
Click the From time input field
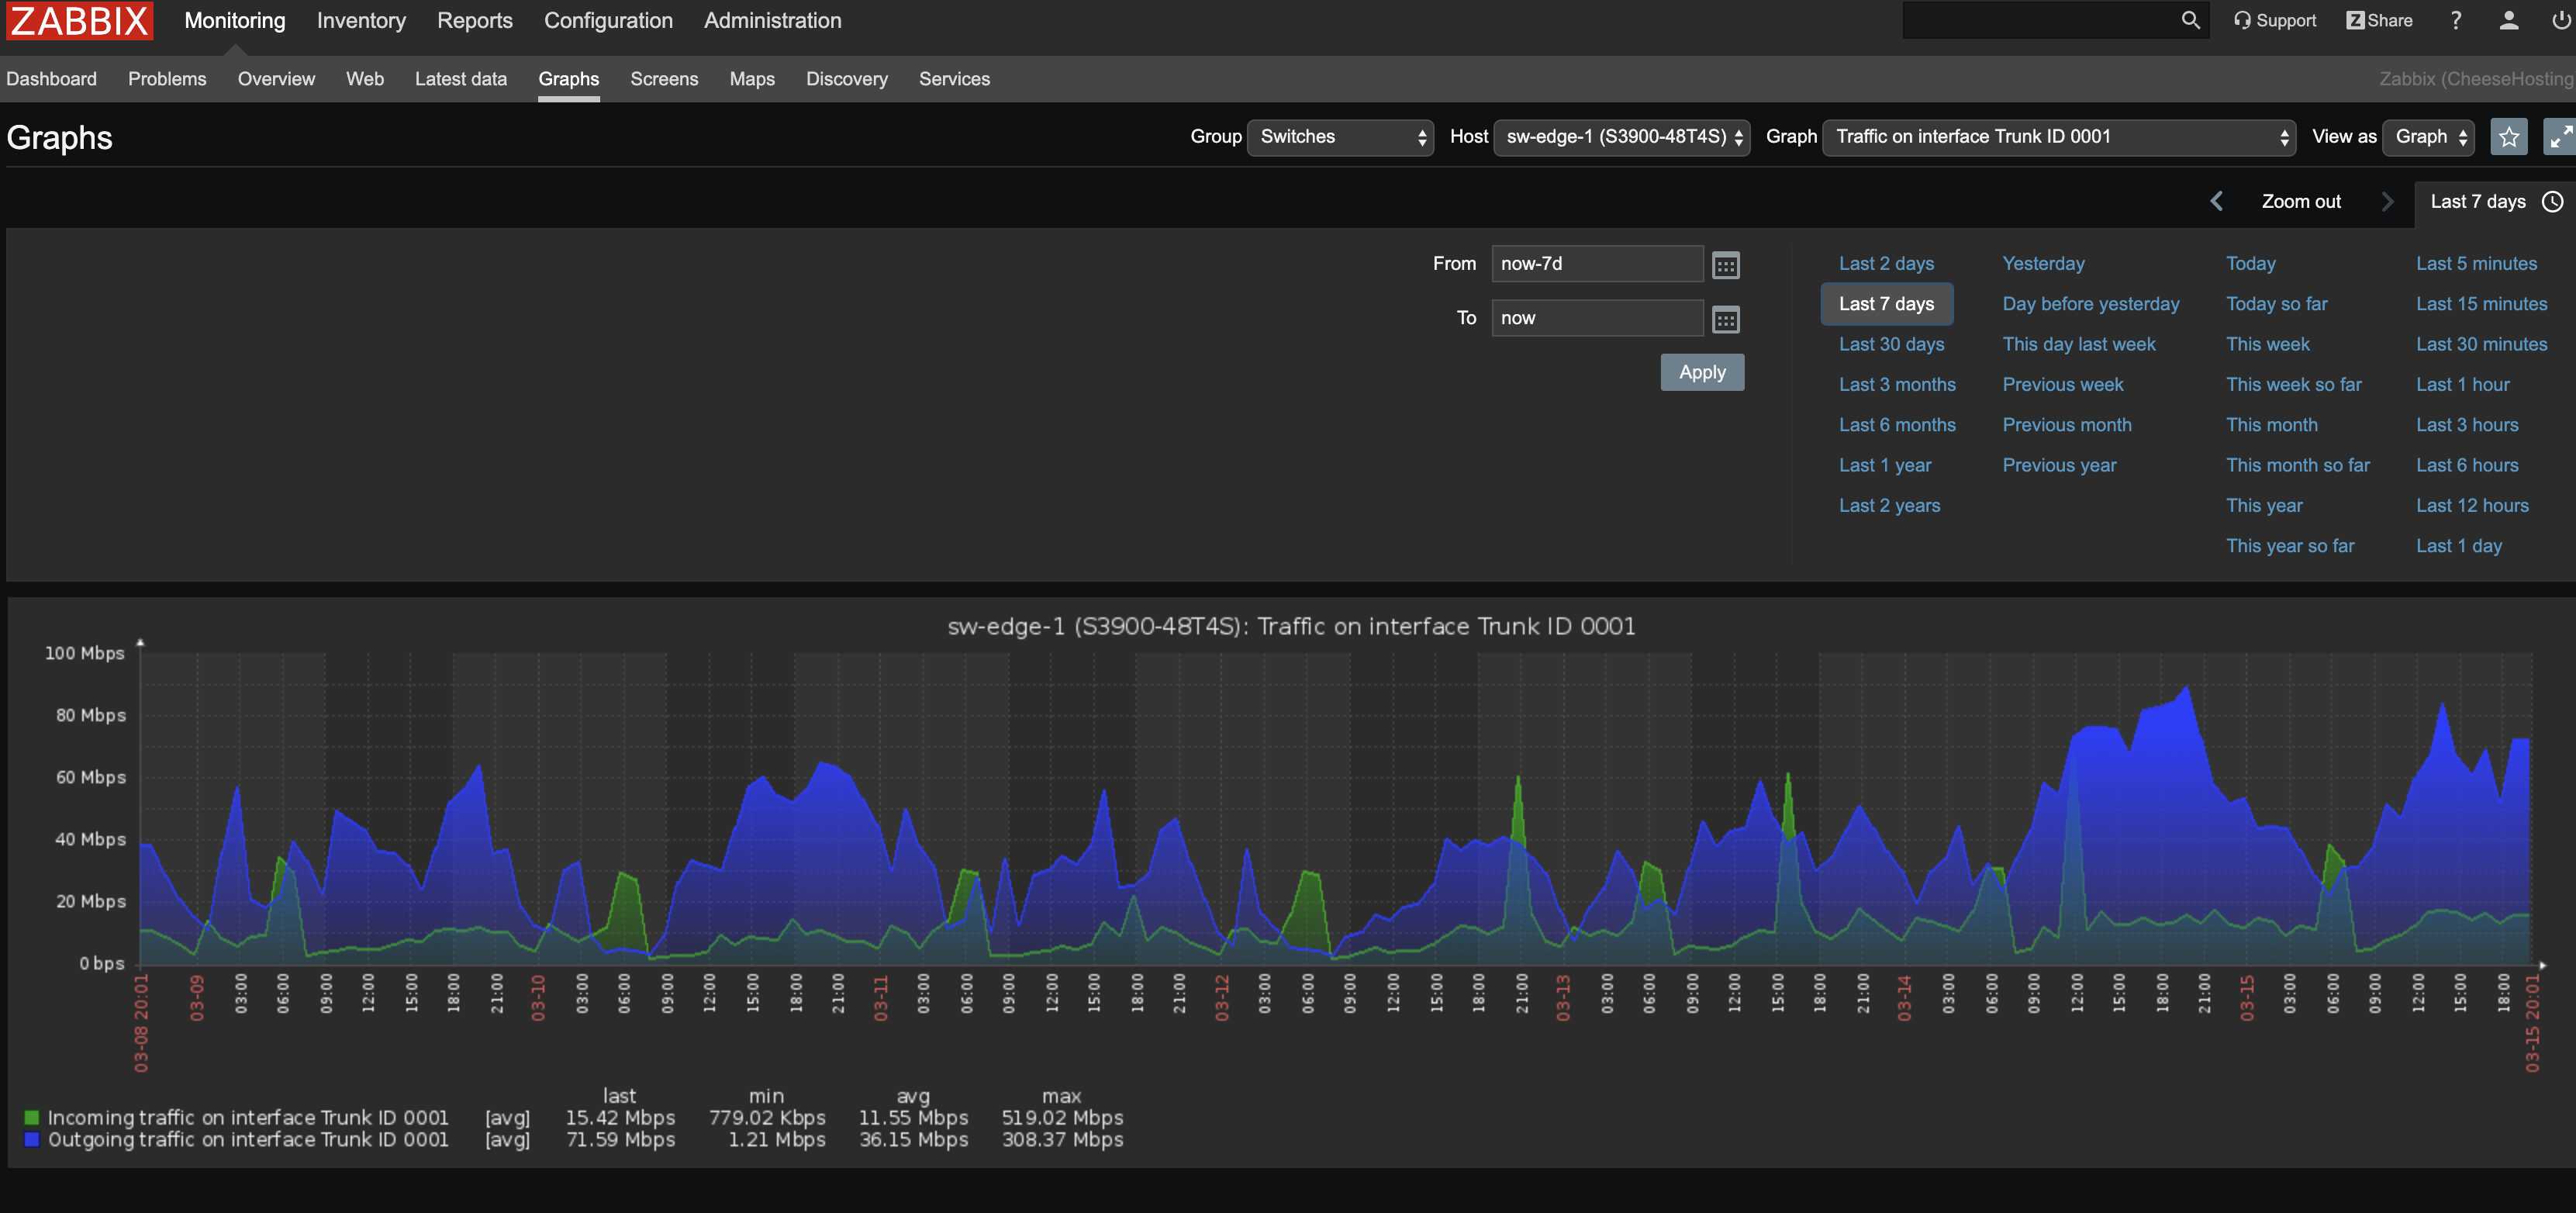click(x=1596, y=264)
